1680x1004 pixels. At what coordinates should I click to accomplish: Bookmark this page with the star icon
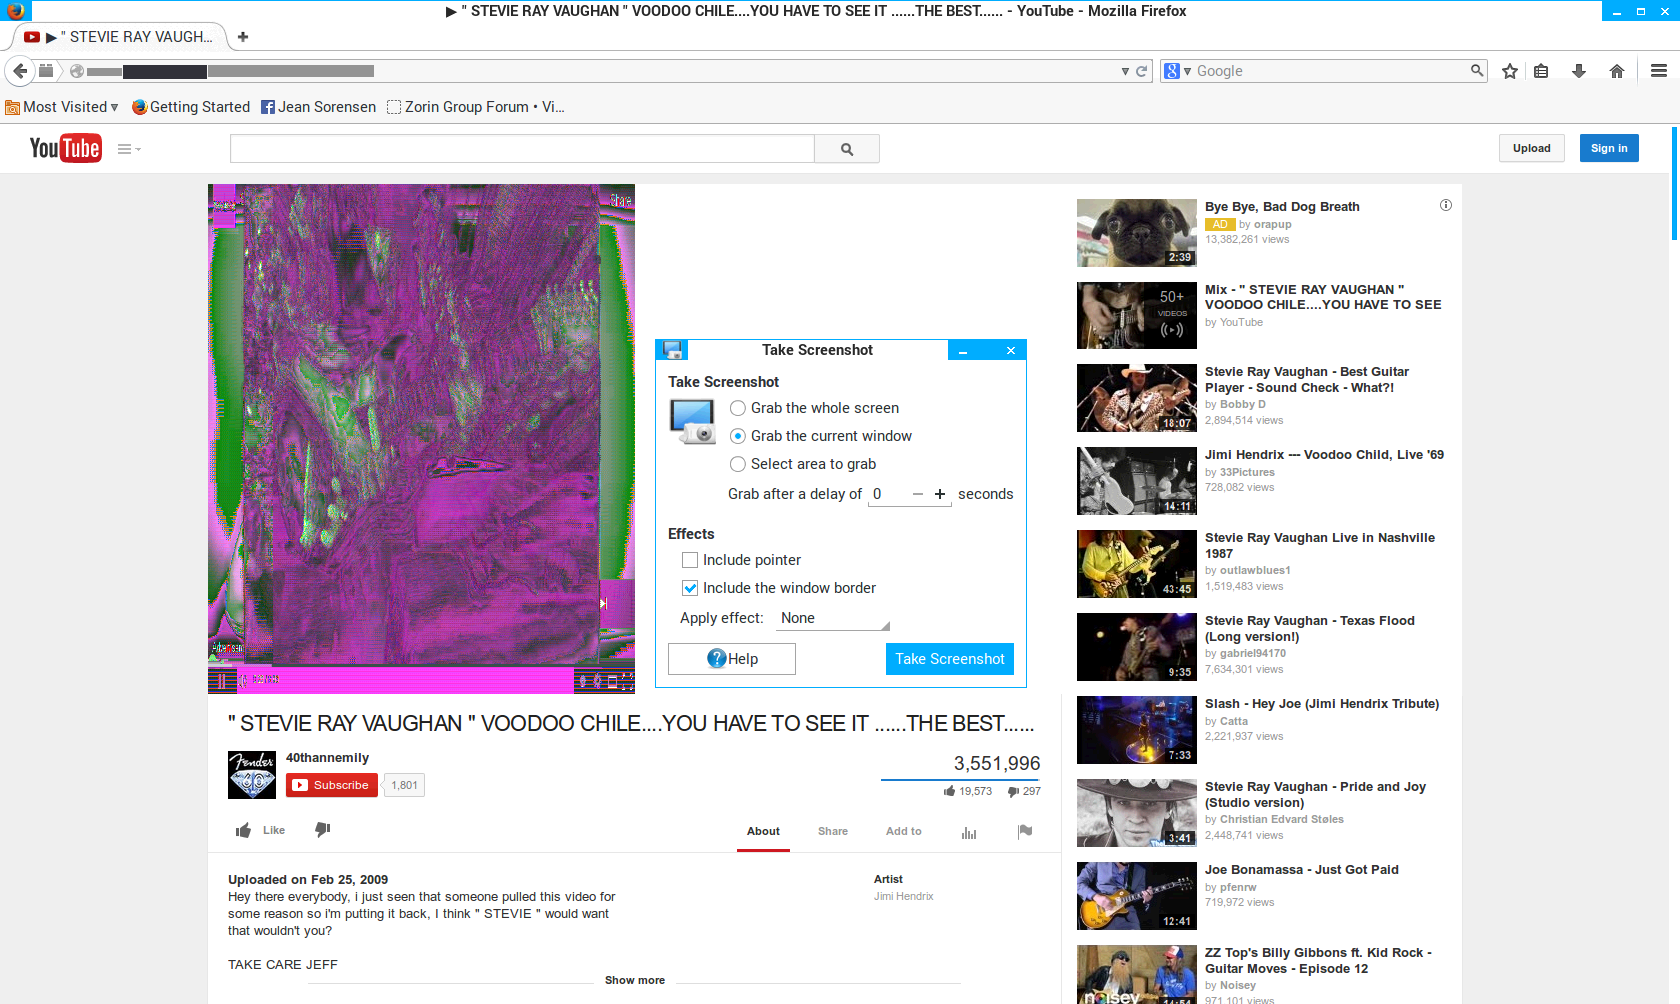point(1510,71)
